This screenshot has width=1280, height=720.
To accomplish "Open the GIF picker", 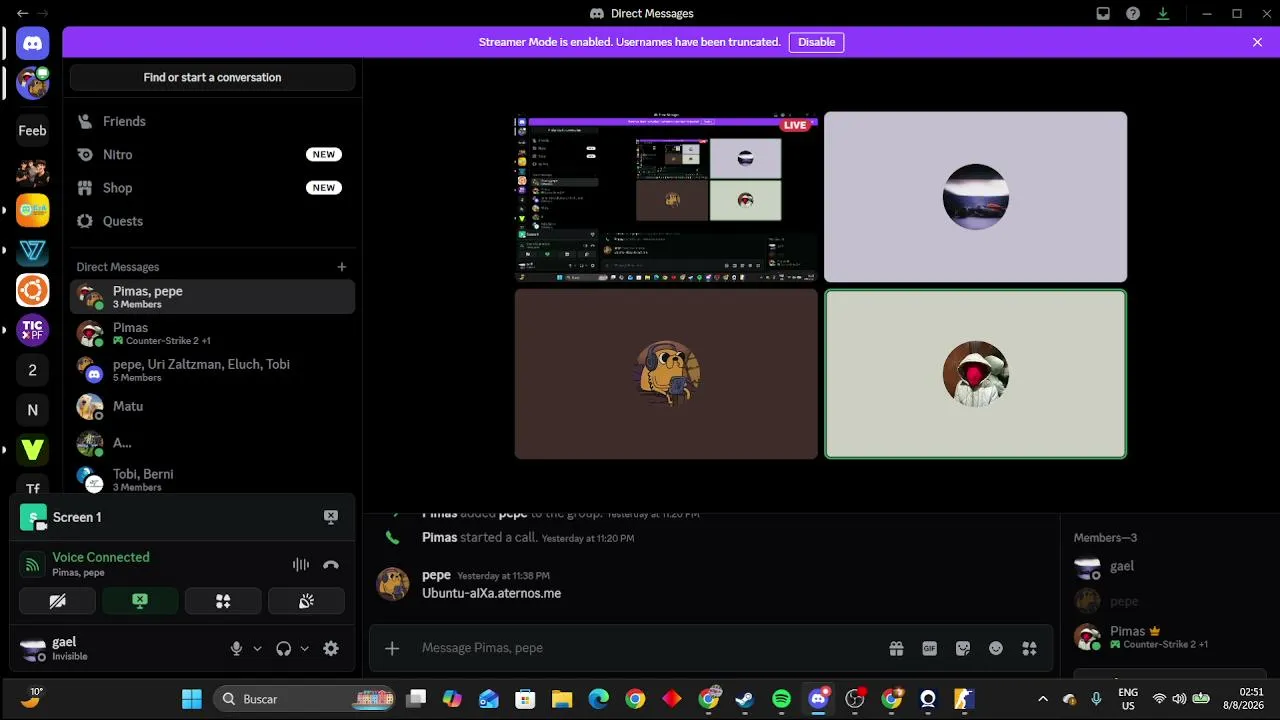I will tap(929, 648).
